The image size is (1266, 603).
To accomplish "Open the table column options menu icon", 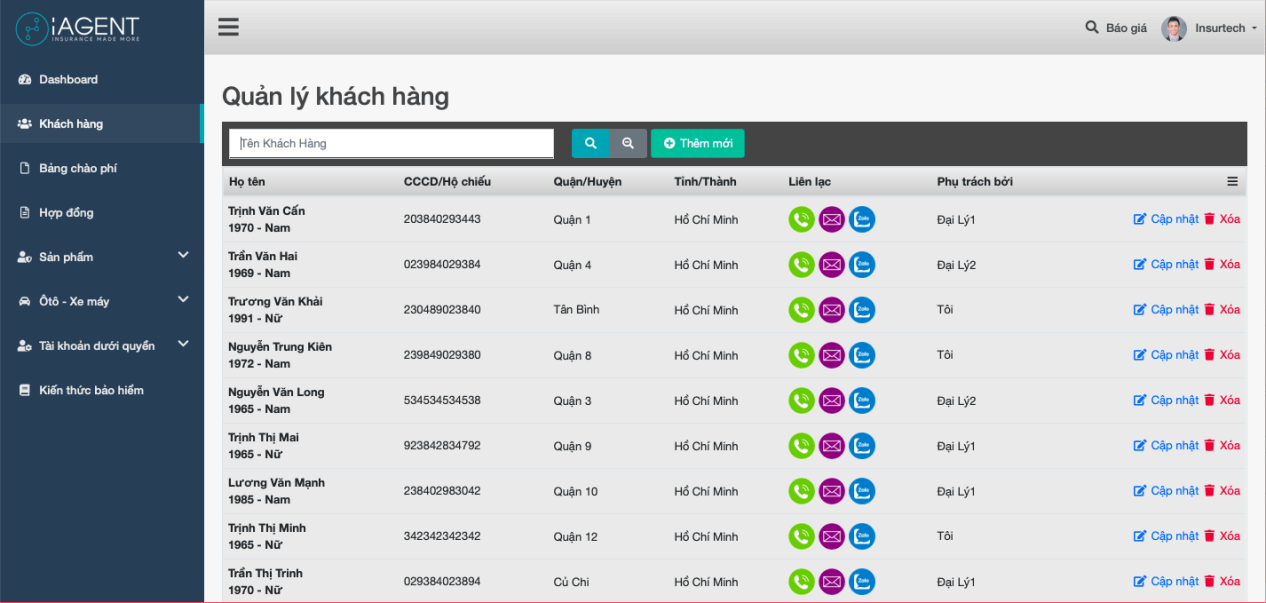I will [x=1232, y=181].
